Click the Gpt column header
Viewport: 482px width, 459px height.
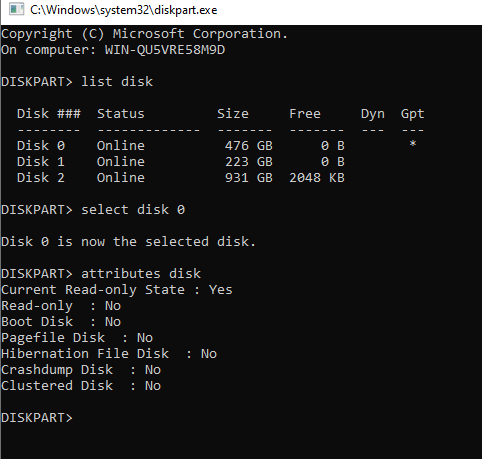coord(412,114)
